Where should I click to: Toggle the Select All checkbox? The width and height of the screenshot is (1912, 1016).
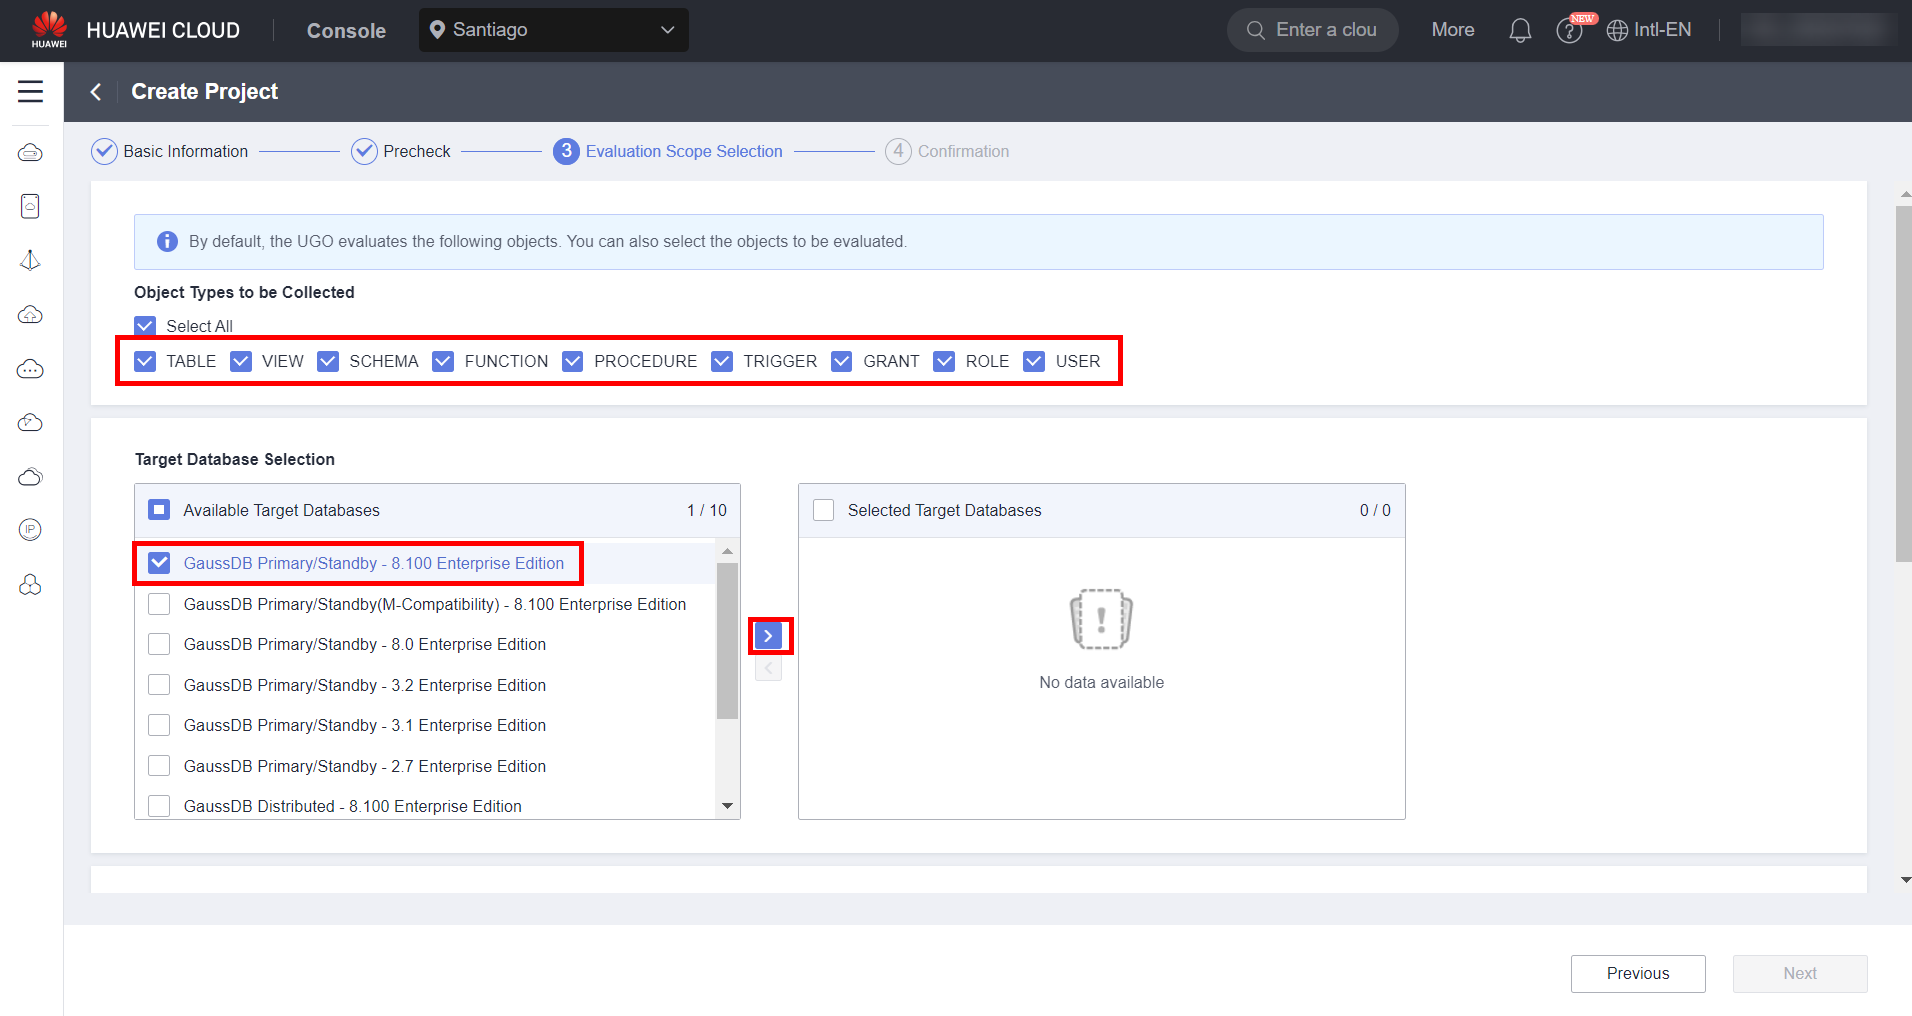[x=145, y=326]
